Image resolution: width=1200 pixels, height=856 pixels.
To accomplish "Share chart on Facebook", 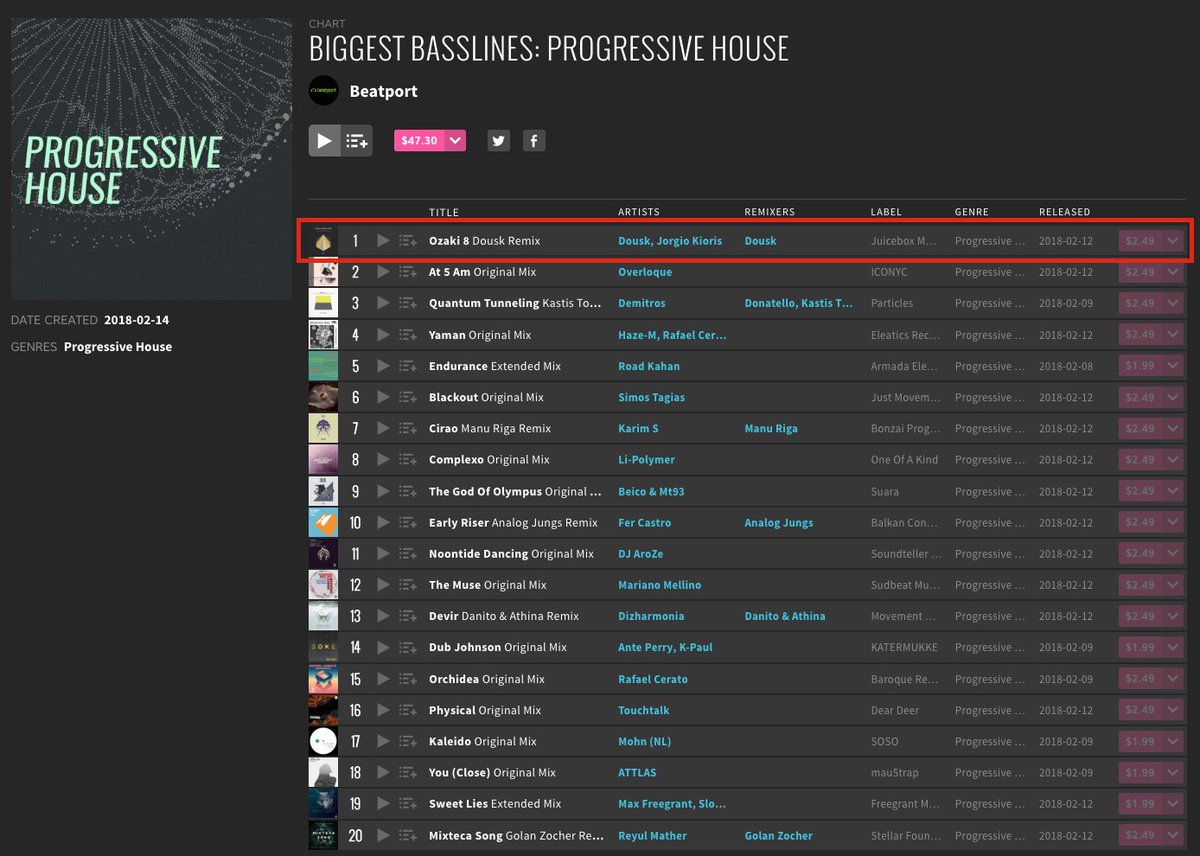I will click(534, 141).
